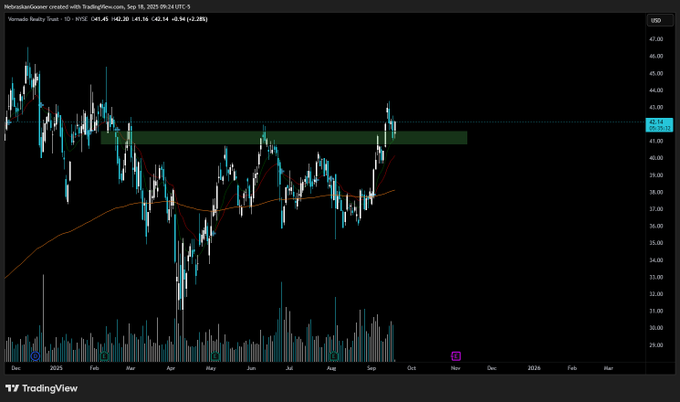Click the Mar 2026 label on time axis
This screenshot has height=402, width=680.
coord(608,368)
